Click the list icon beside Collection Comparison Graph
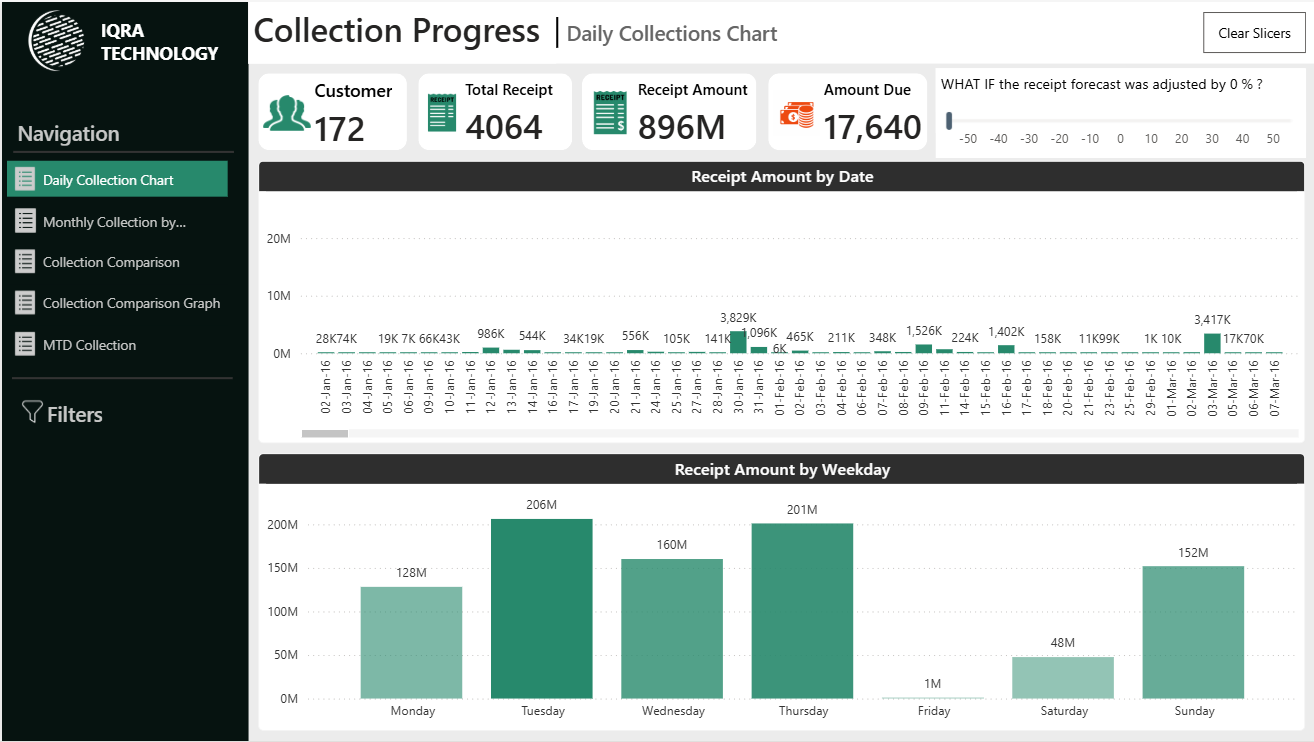This screenshot has width=1314, height=742. tap(25, 303)
